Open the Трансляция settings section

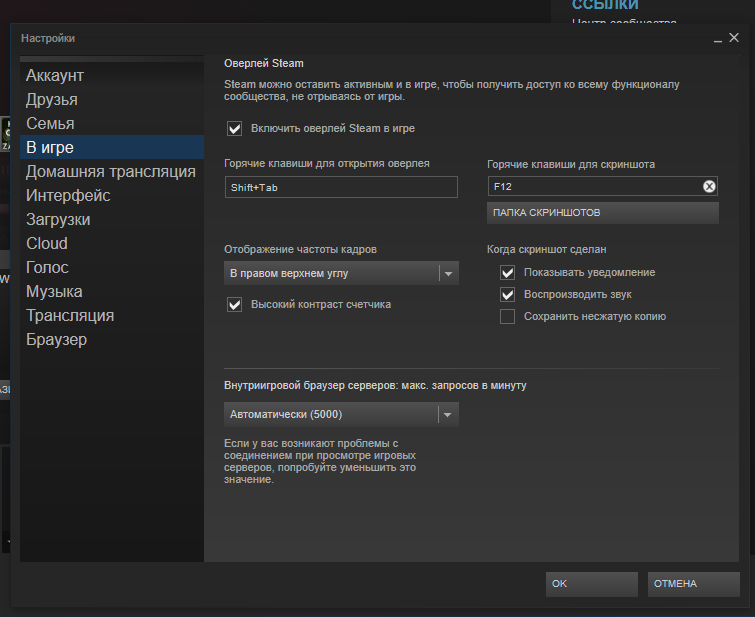click(x=112, y=315)
